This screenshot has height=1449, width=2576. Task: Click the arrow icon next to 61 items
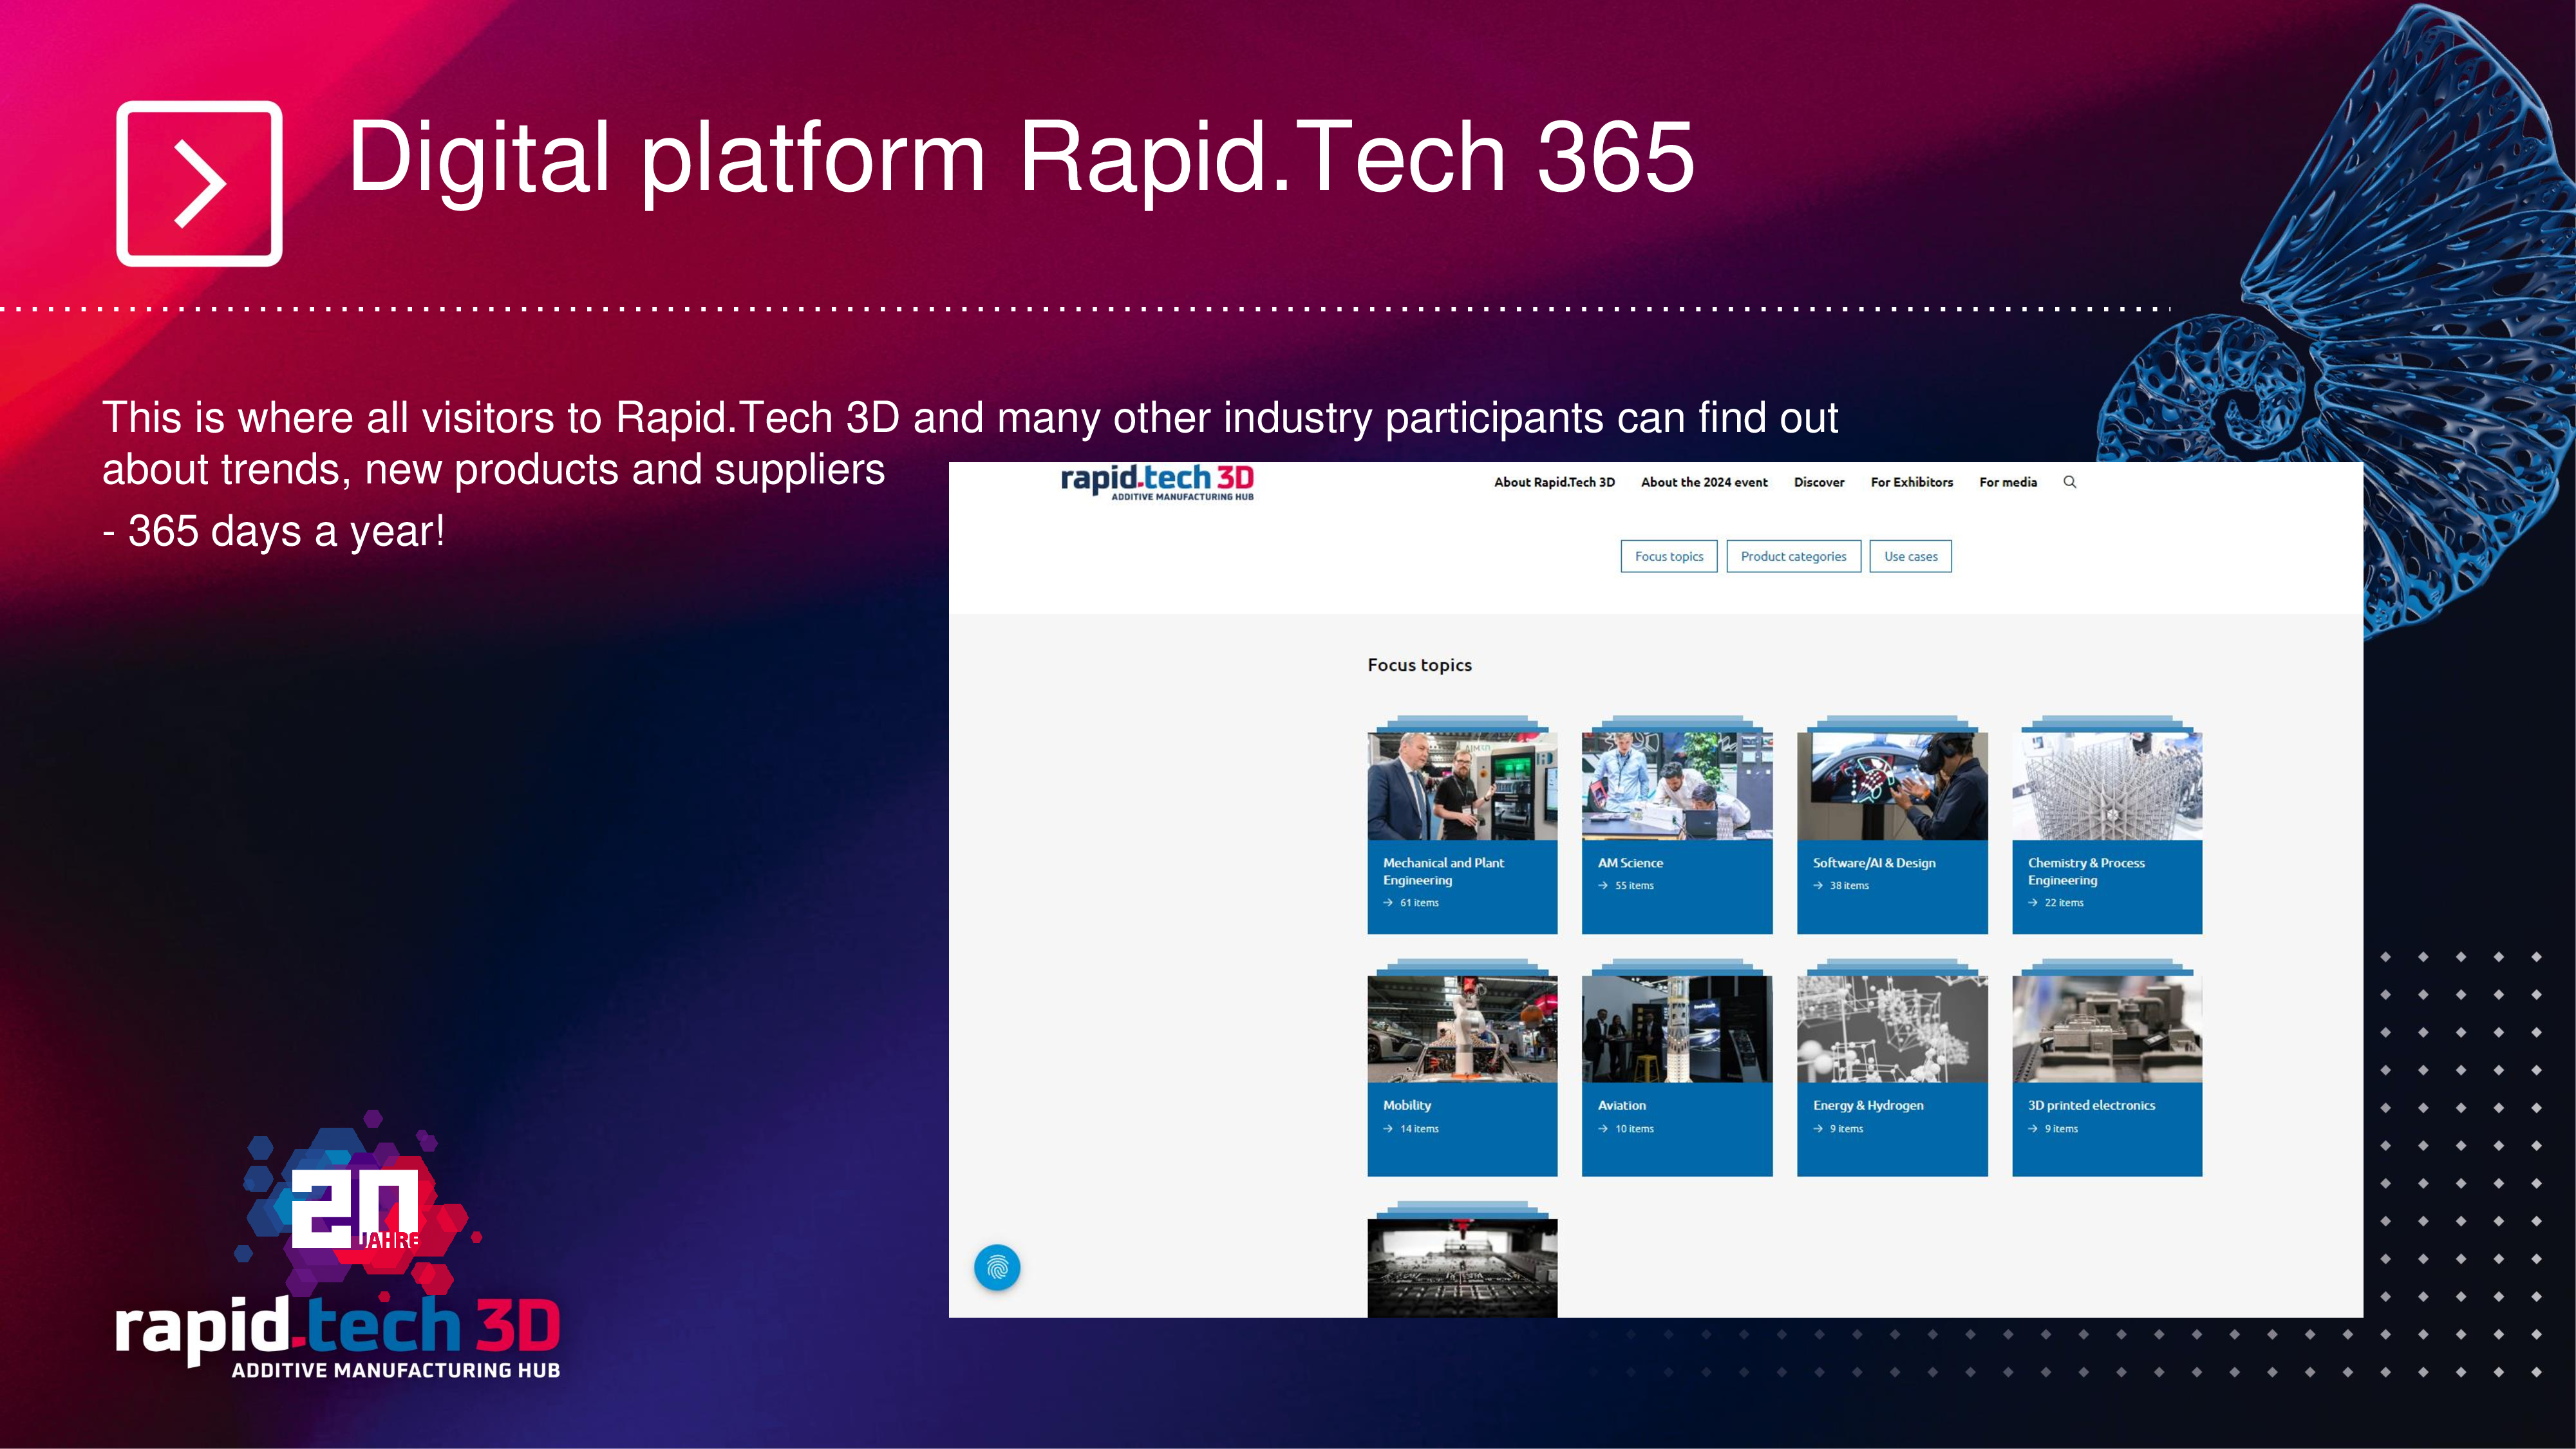click(x=1388, y=903)
